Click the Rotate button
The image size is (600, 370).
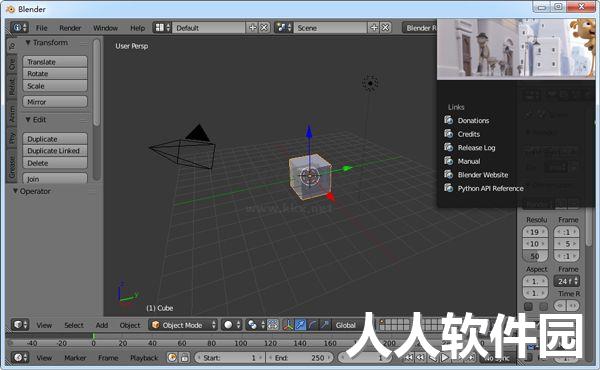click(55, 73)
